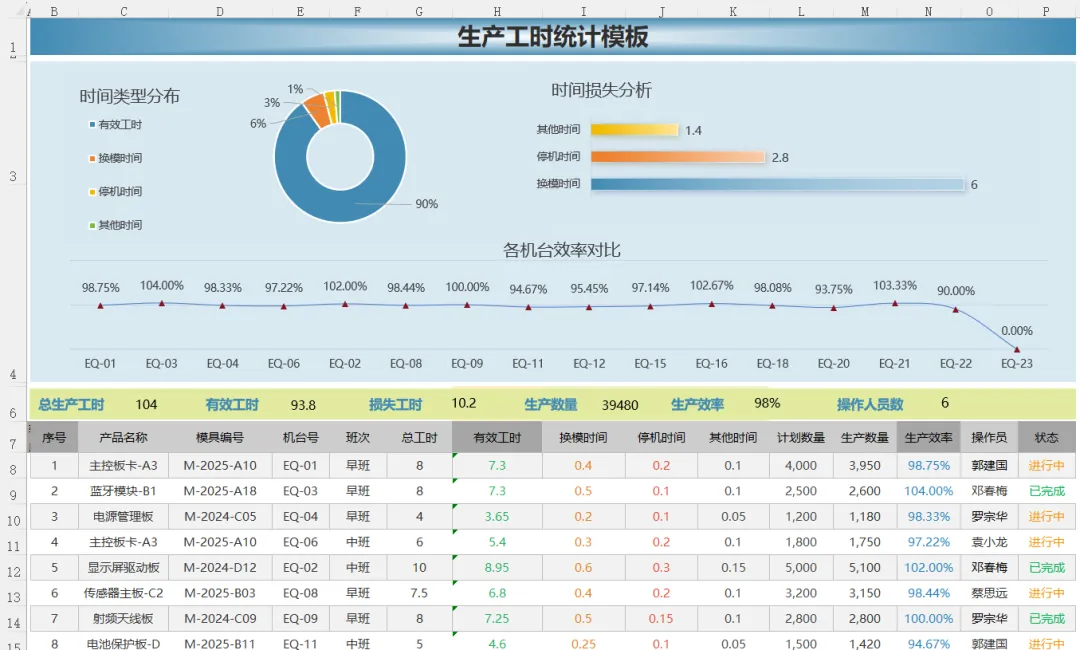The height and width of the screenshot is (650, 1080).
Task: Click the EQ-03 104.00% line marker
Action: 161,303
